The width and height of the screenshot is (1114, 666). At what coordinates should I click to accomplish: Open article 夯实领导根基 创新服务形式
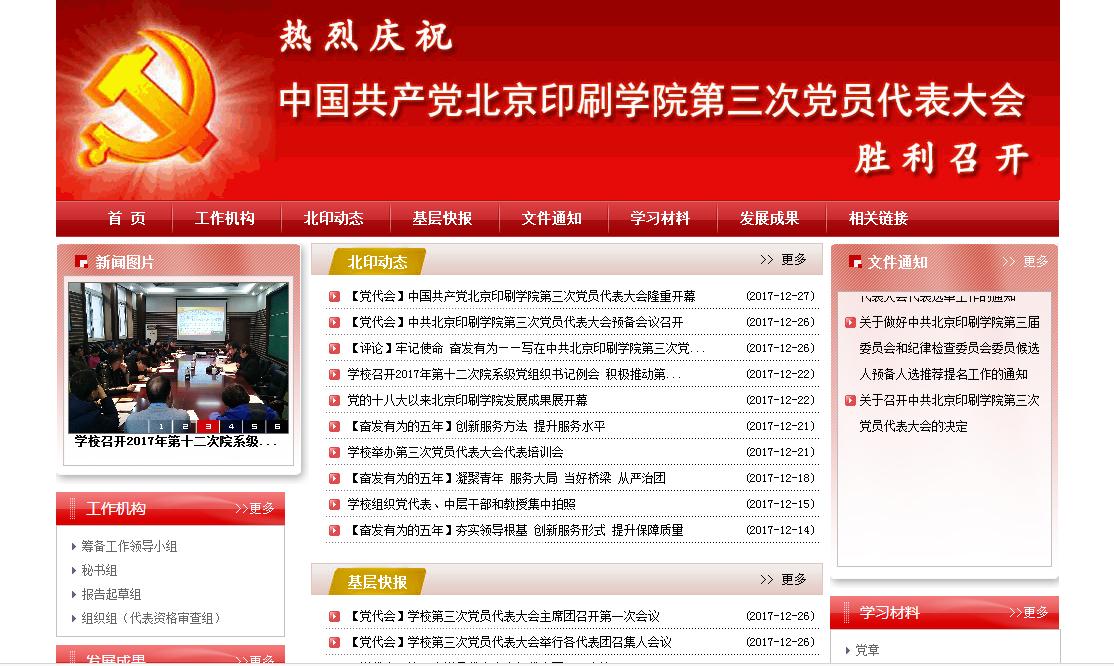pyautogui.click(x=515, y=530)
